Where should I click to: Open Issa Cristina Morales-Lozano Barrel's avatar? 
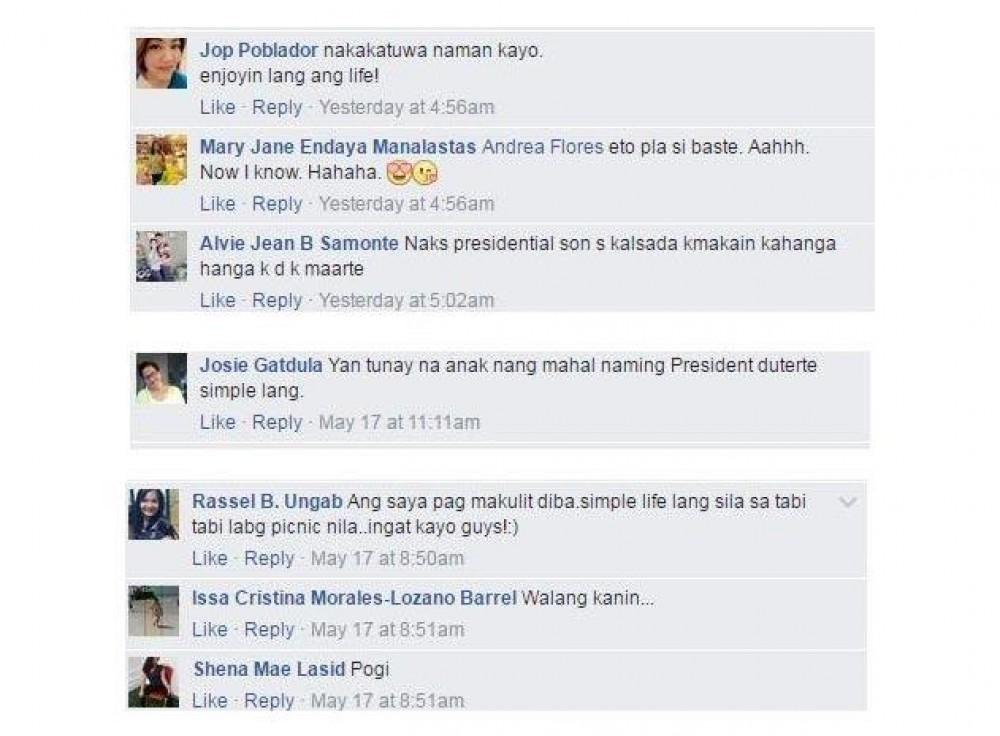[154, 611]
